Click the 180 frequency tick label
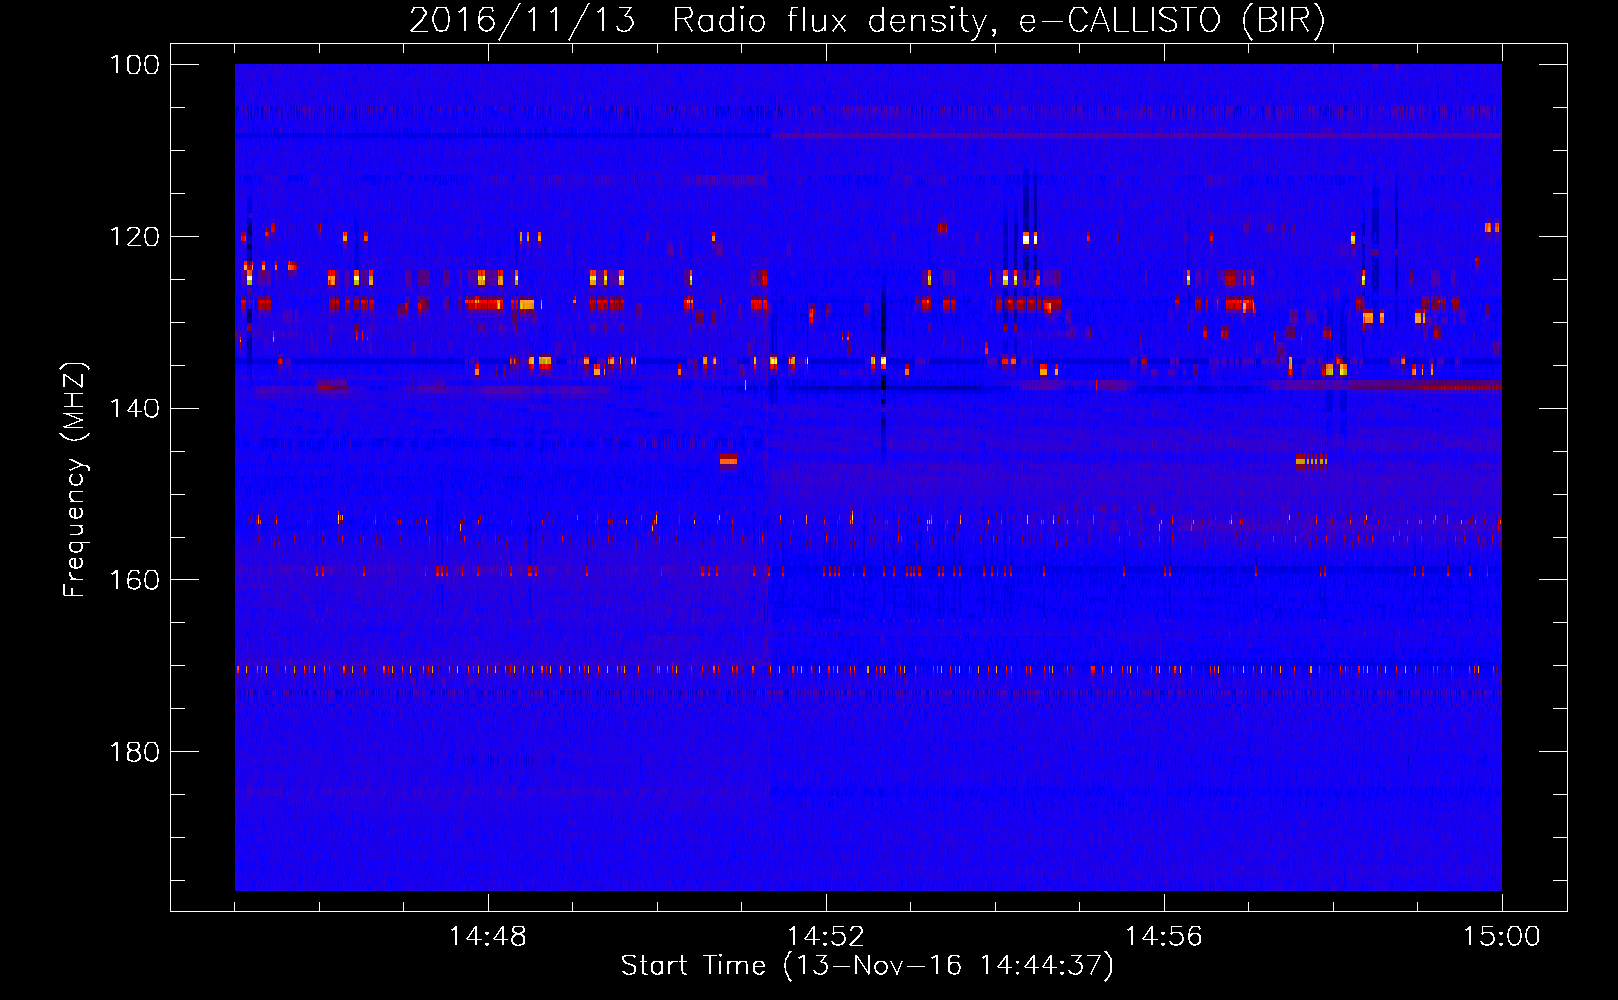The width and height of the screenshot is (1618, 1000). coord(135,752)
